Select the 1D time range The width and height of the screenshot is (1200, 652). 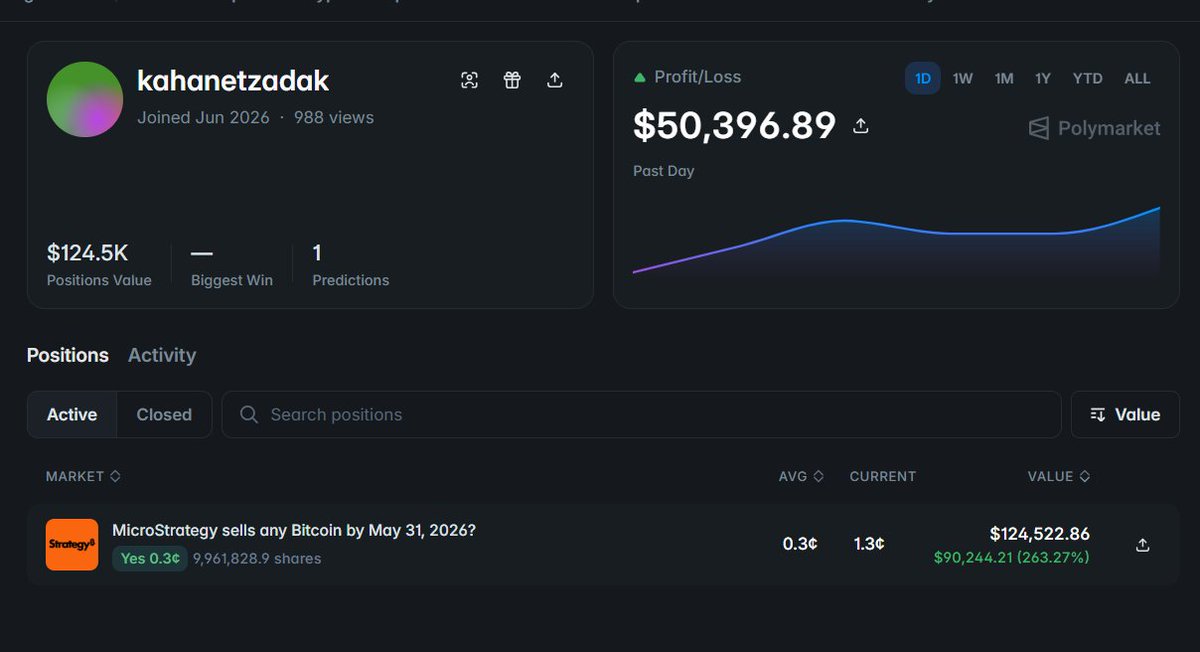pyautogui.click(x=923, y=78)
